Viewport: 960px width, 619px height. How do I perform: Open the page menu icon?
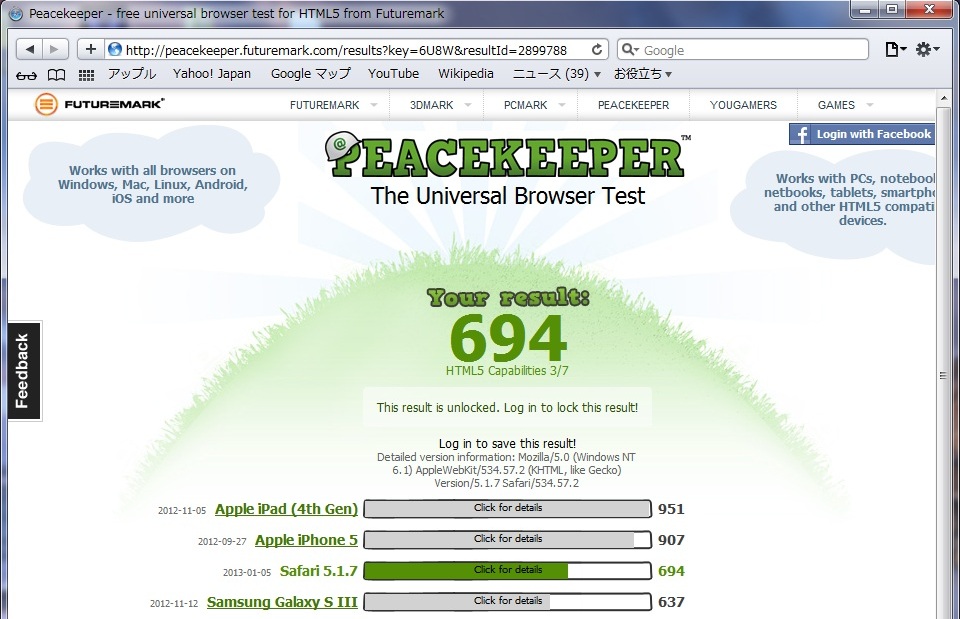896,50
